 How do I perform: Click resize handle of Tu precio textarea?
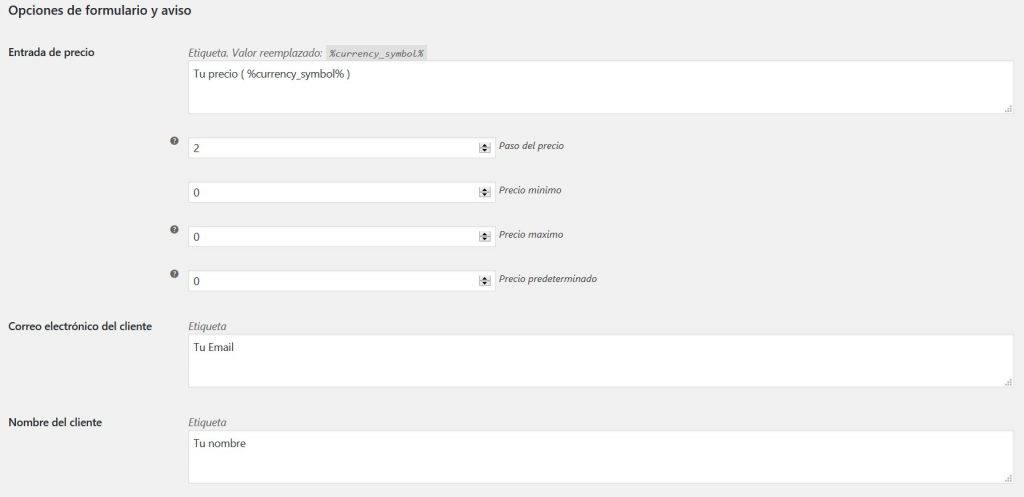(1008, 108)
